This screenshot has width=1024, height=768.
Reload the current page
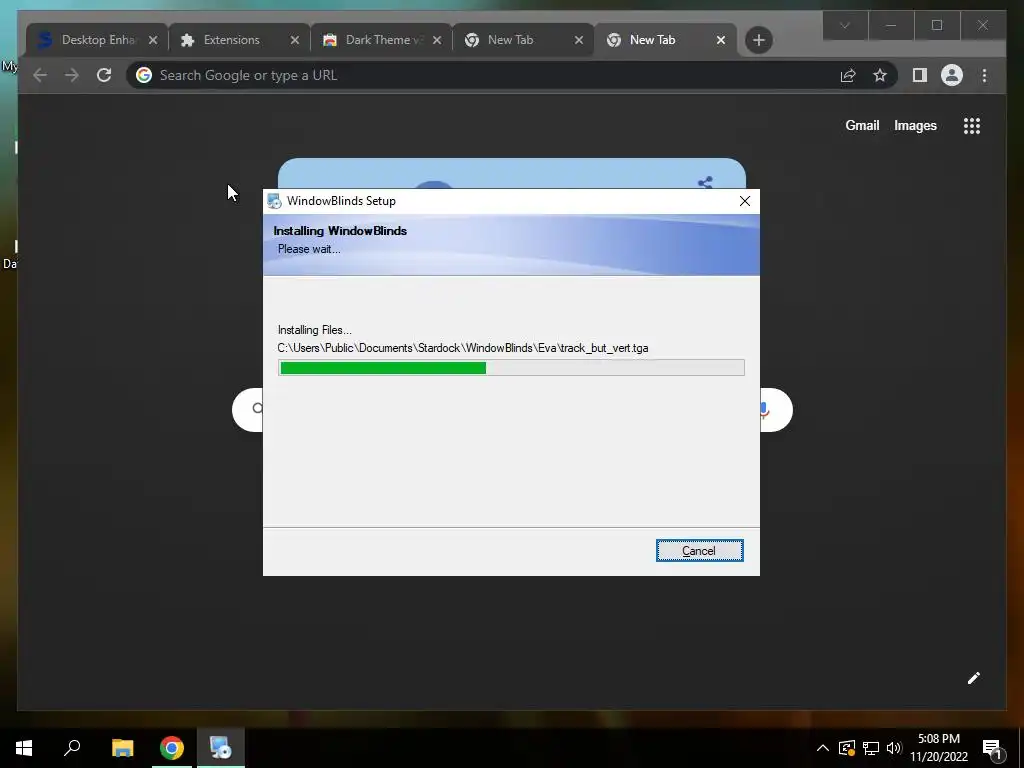point(104,75)
